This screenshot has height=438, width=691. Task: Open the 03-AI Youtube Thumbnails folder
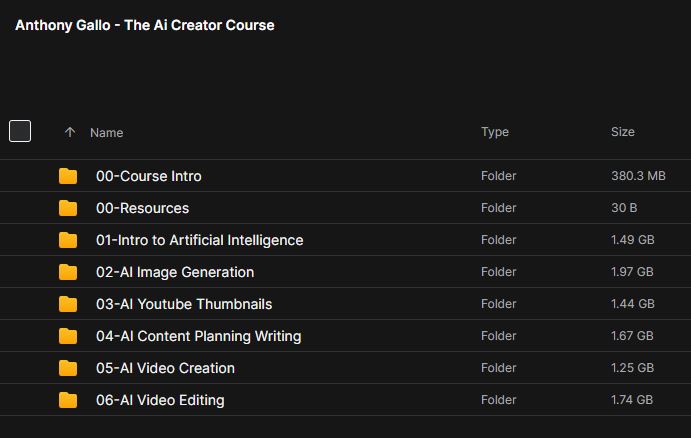click(x=184, y=304)
